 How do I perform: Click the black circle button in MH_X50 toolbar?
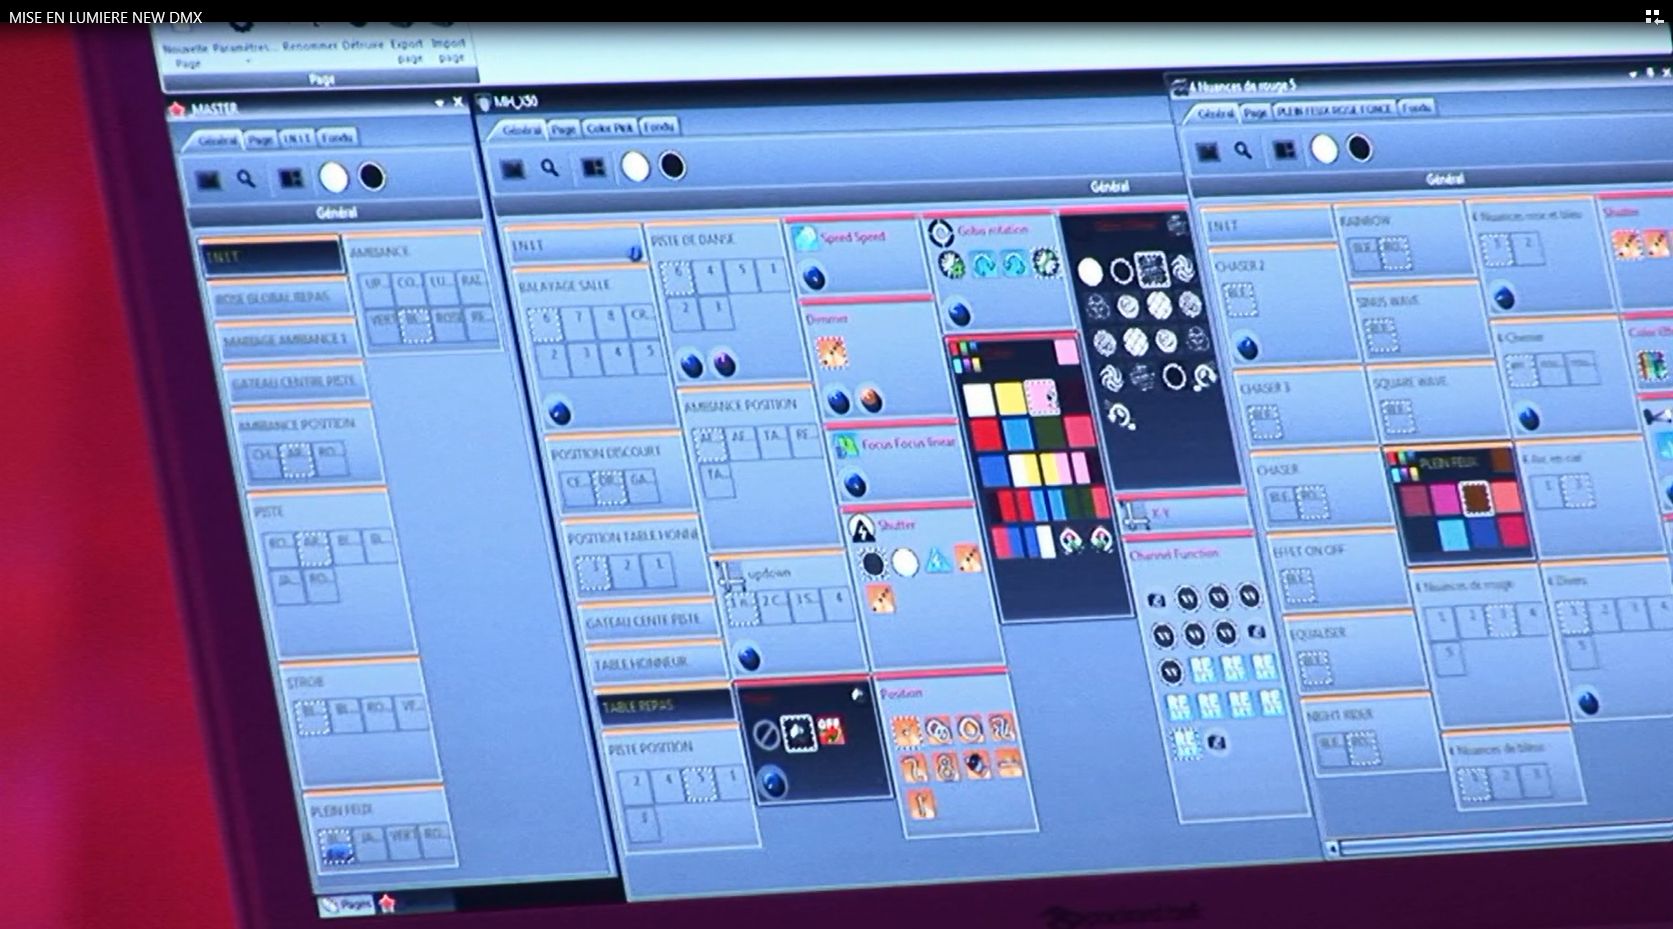(x=673, y=166)
